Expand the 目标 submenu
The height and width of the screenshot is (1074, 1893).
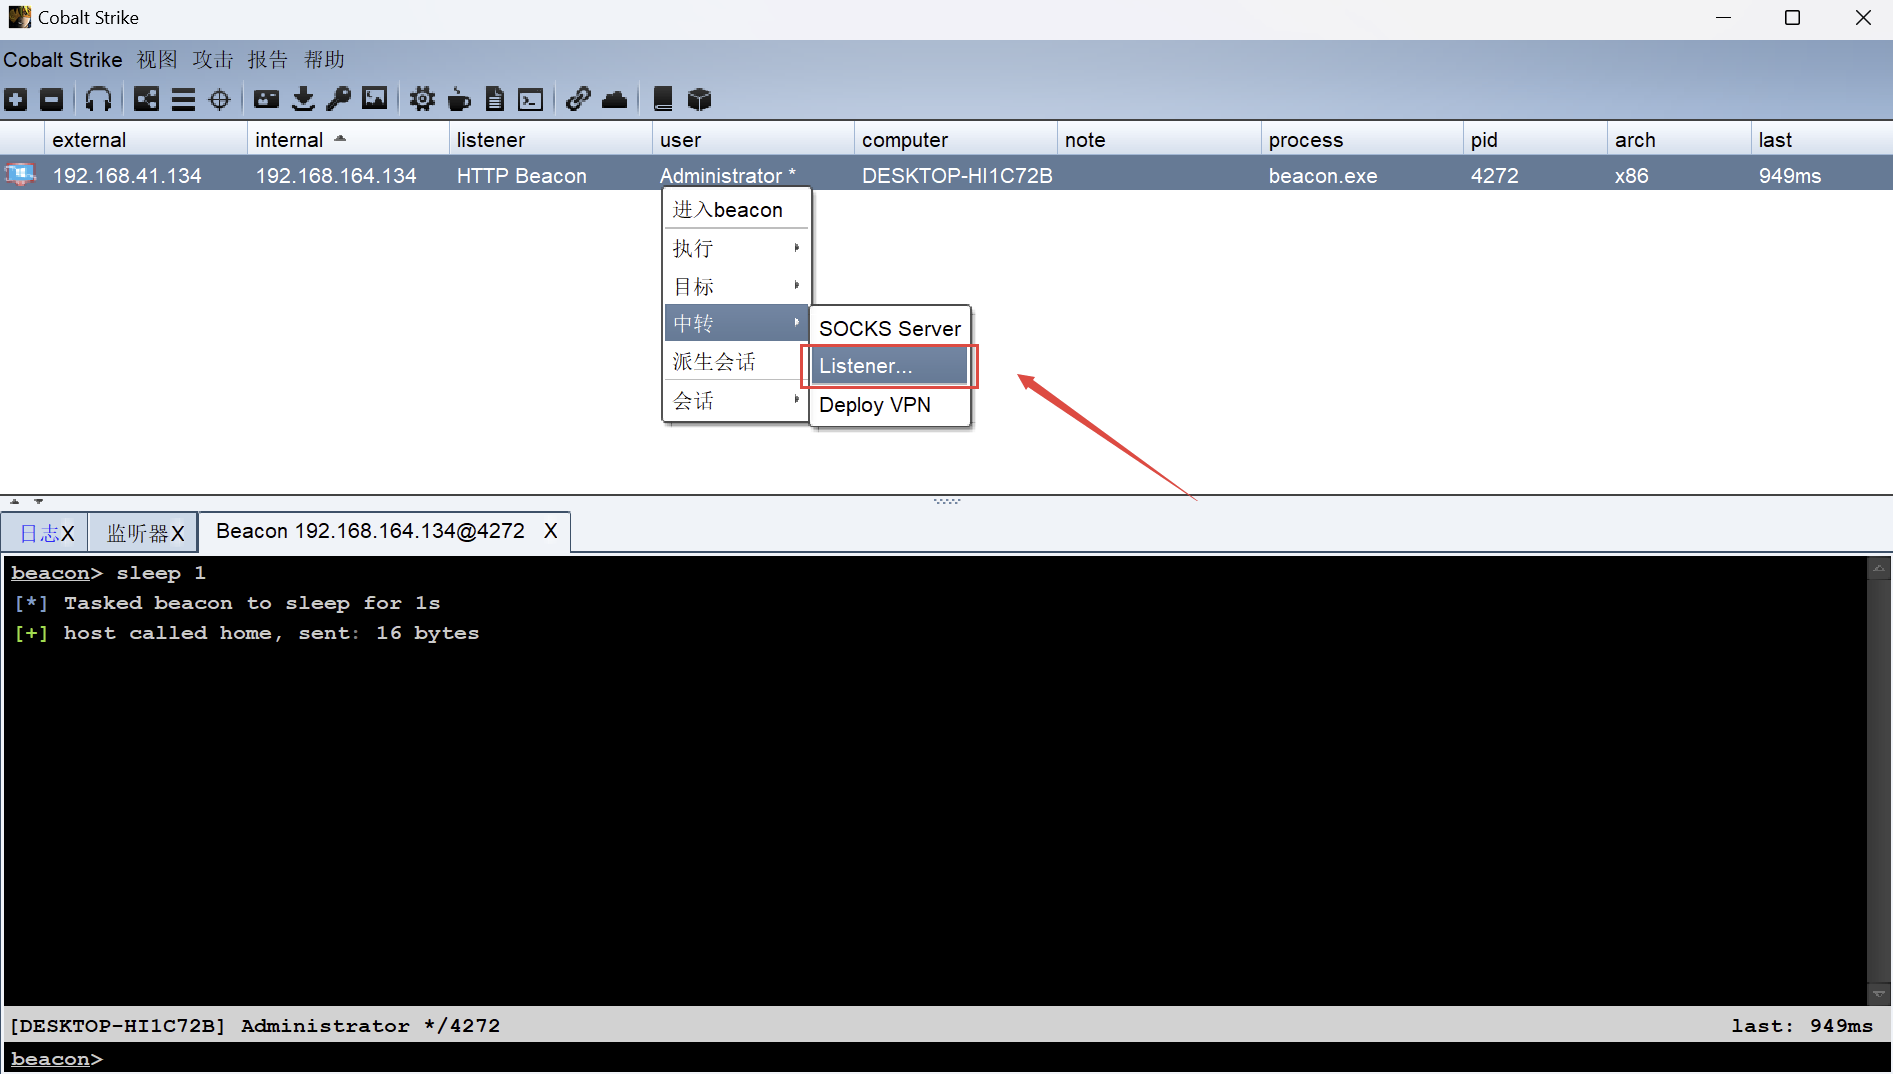[736, 286]
